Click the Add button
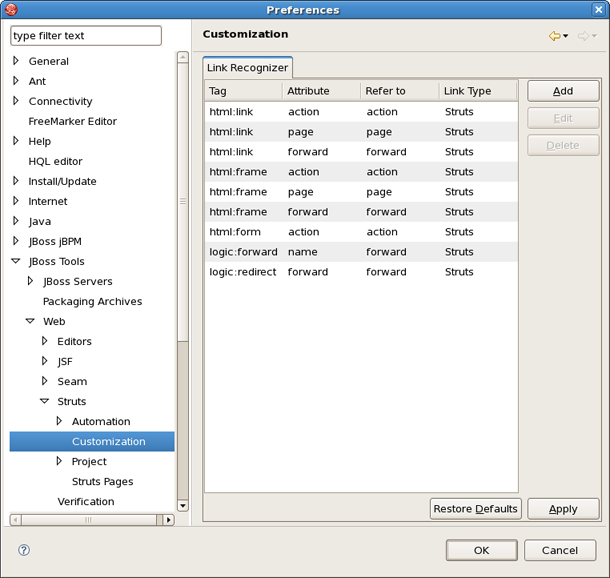The image size is (610, 578). pyautogui.click(x=563, y=91)
